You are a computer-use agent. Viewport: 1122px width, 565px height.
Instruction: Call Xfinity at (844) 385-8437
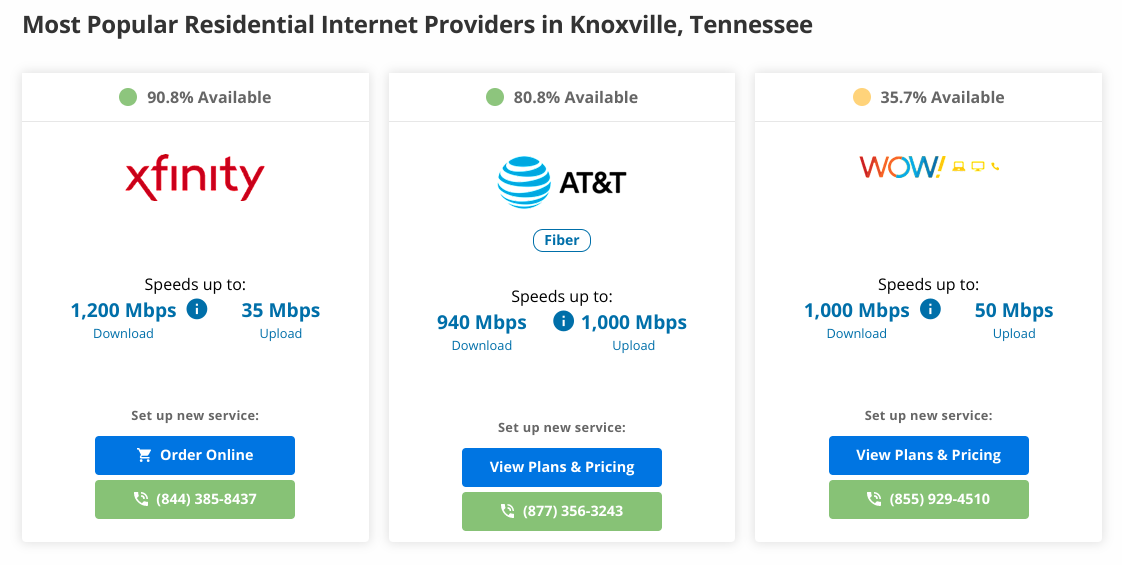coord(195,499)
